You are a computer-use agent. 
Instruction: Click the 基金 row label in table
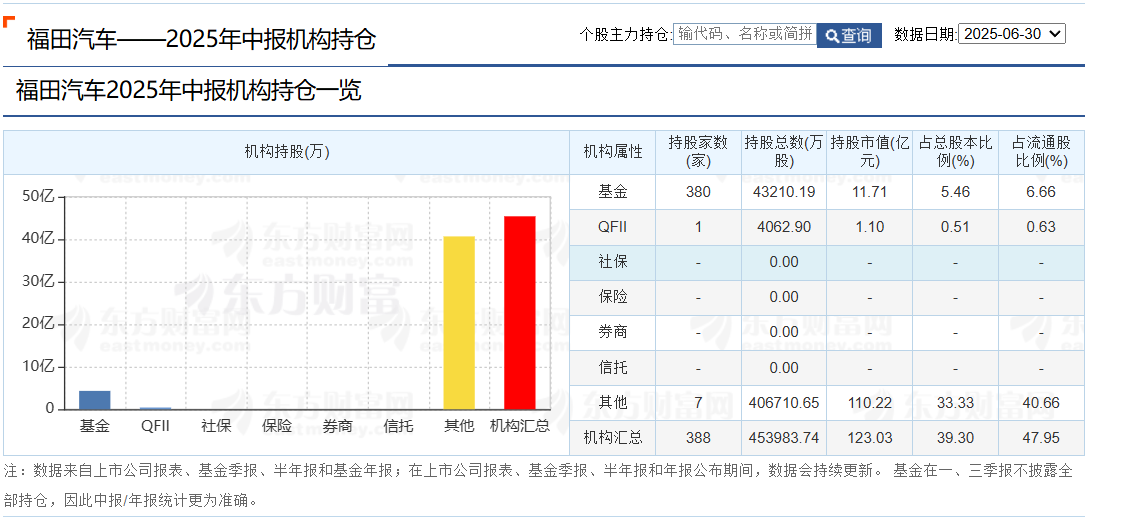[x=612, y=192]
